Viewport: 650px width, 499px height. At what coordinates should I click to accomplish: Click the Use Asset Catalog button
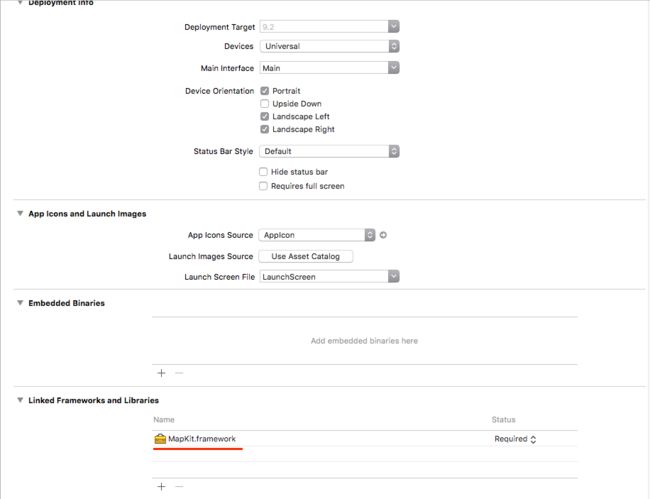point(306,256)
